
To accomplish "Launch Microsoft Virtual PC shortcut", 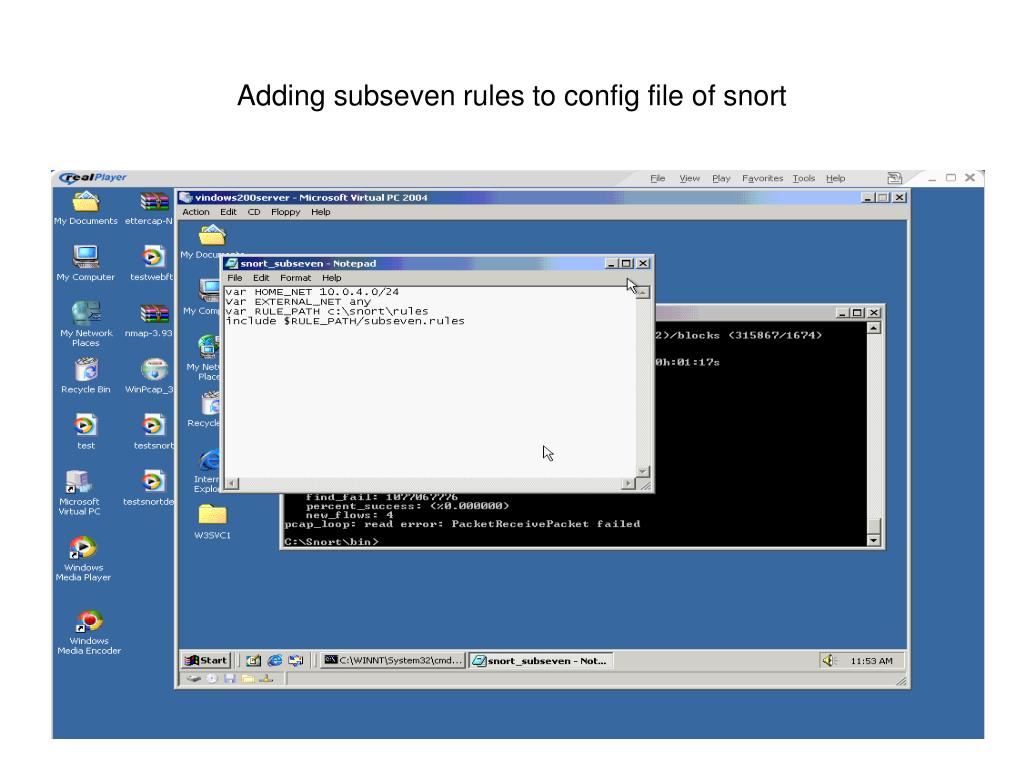I will pyautogui.click(x=78, y=482).
